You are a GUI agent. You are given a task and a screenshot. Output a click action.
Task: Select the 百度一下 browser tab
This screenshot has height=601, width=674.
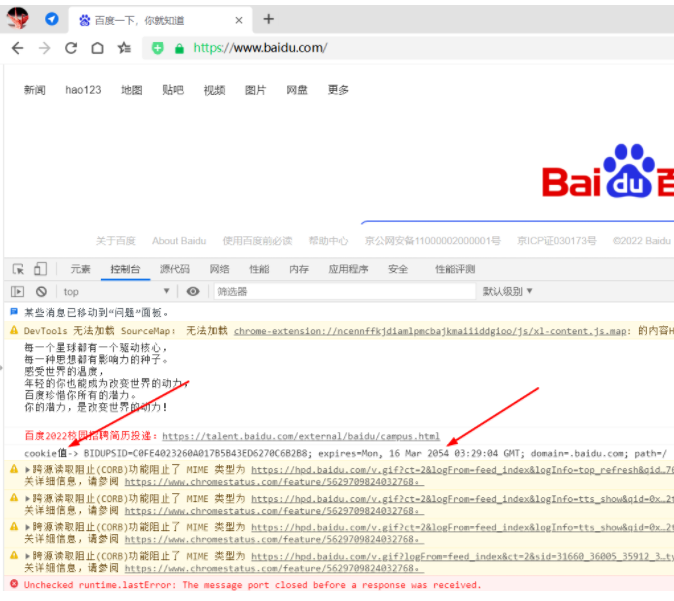(x=160, y=20)
